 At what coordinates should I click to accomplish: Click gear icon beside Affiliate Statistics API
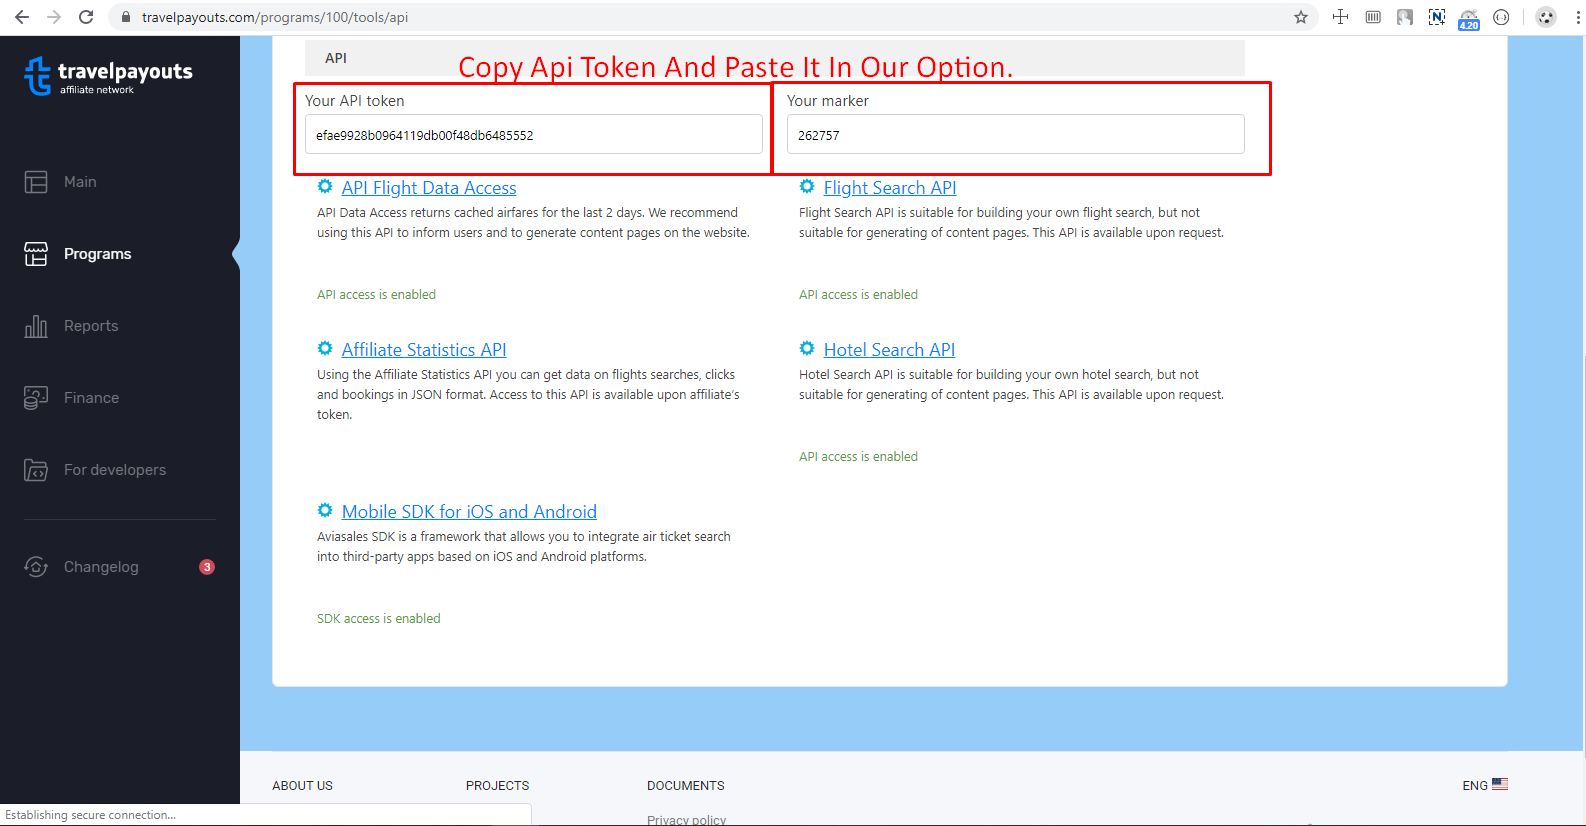click(325, 348)
